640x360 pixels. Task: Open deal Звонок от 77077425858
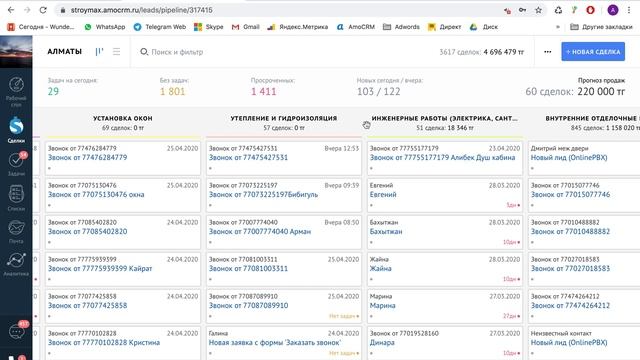tap(88, 306)
